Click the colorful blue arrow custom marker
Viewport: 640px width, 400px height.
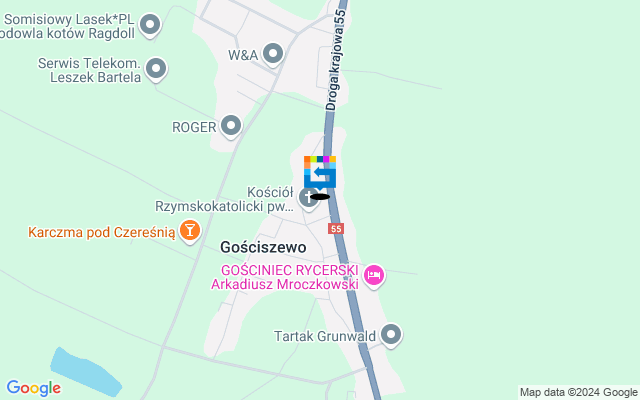pos(320,173)
